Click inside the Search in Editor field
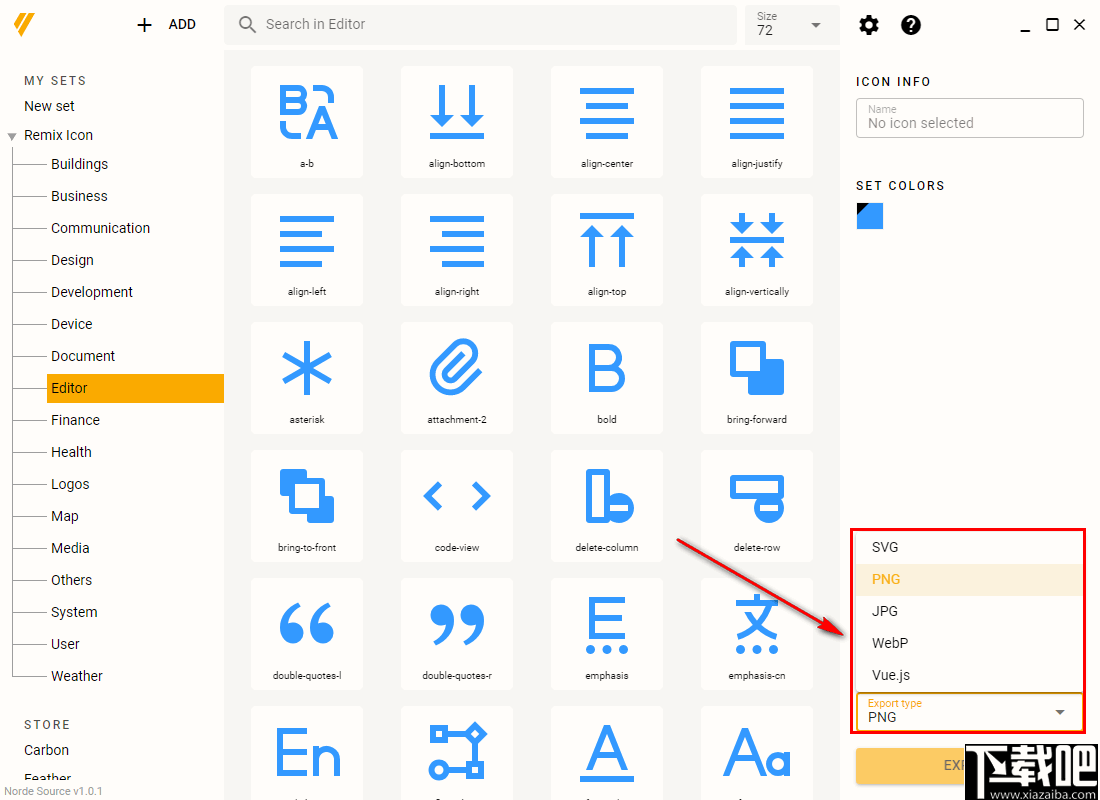This screenshot has width=1100, height=800. click(480, 24)
